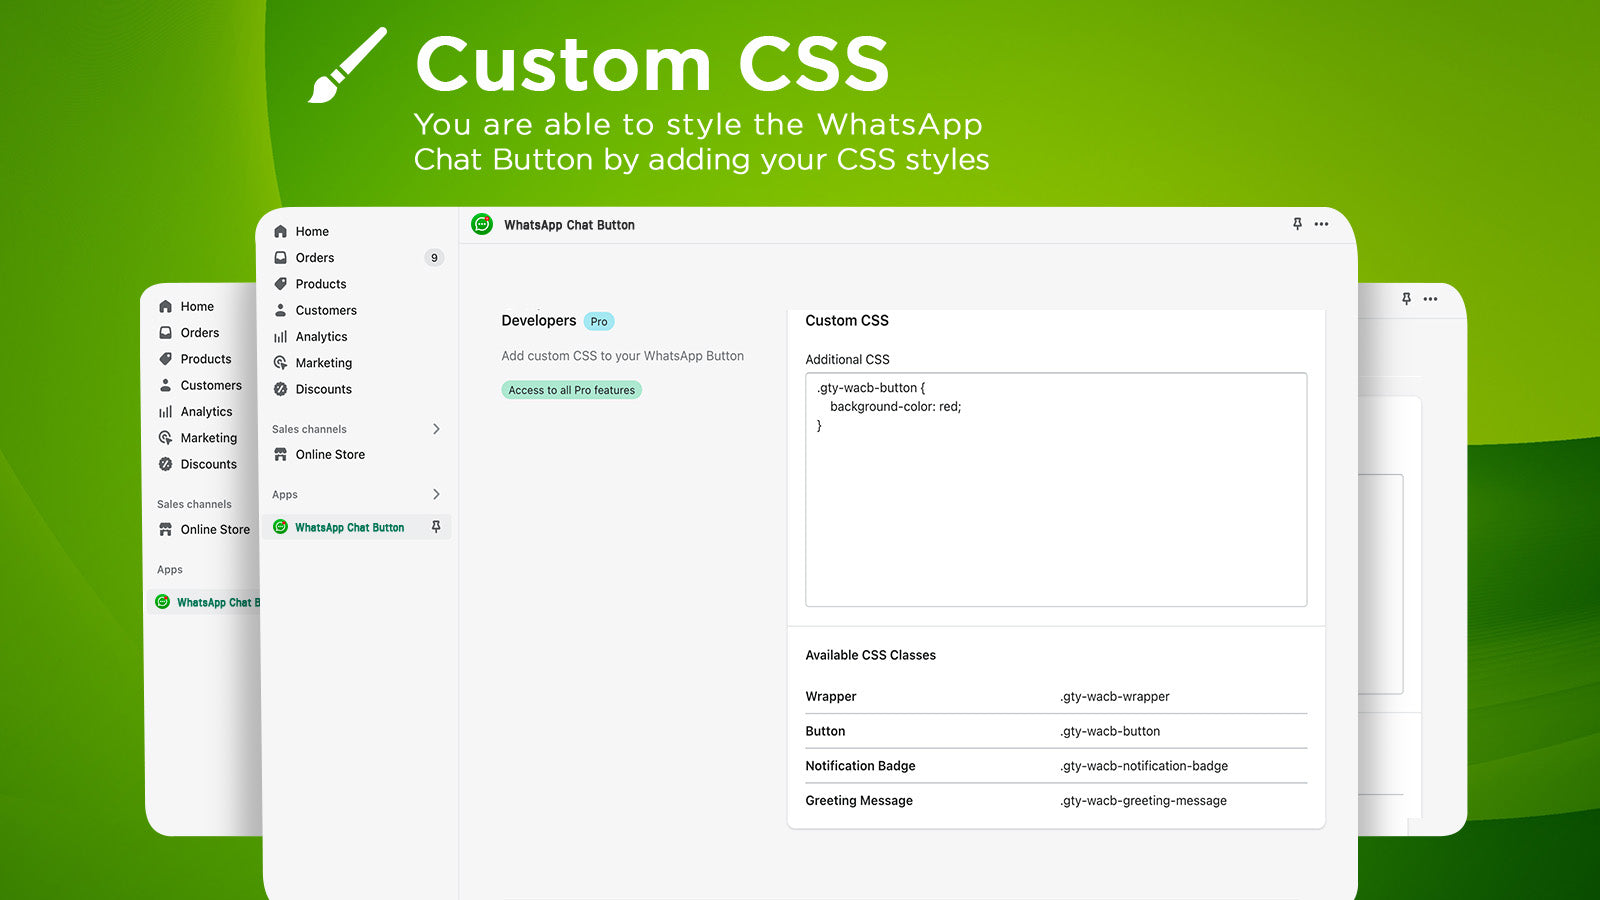Open the three-dot overflow menu
Viewport: 1600px width, 900px height.
1321,224
